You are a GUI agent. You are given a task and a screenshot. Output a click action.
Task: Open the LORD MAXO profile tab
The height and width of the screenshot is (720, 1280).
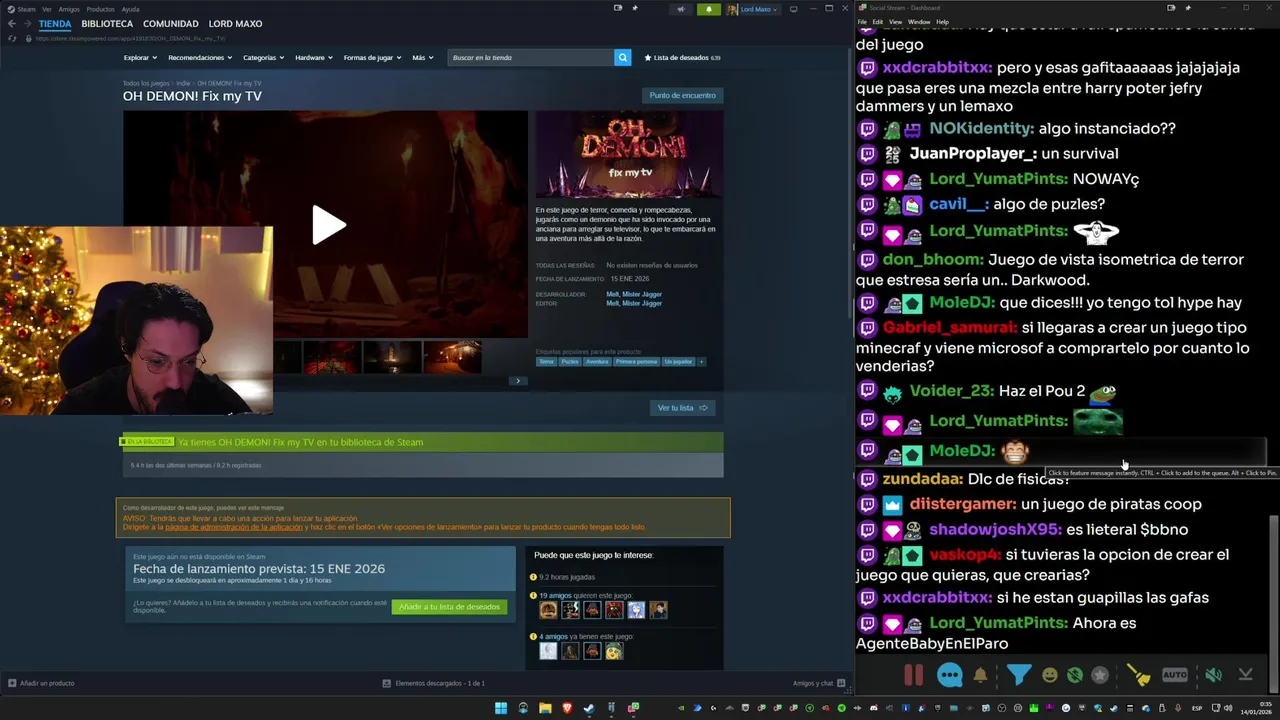[x=235, y=24]
